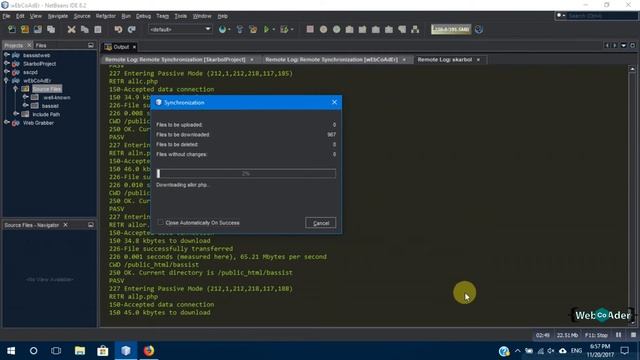Image resolution: width=640 pixels, height=360 pixels.
Task: Open the default configuration dropdown
Action: 180,29
